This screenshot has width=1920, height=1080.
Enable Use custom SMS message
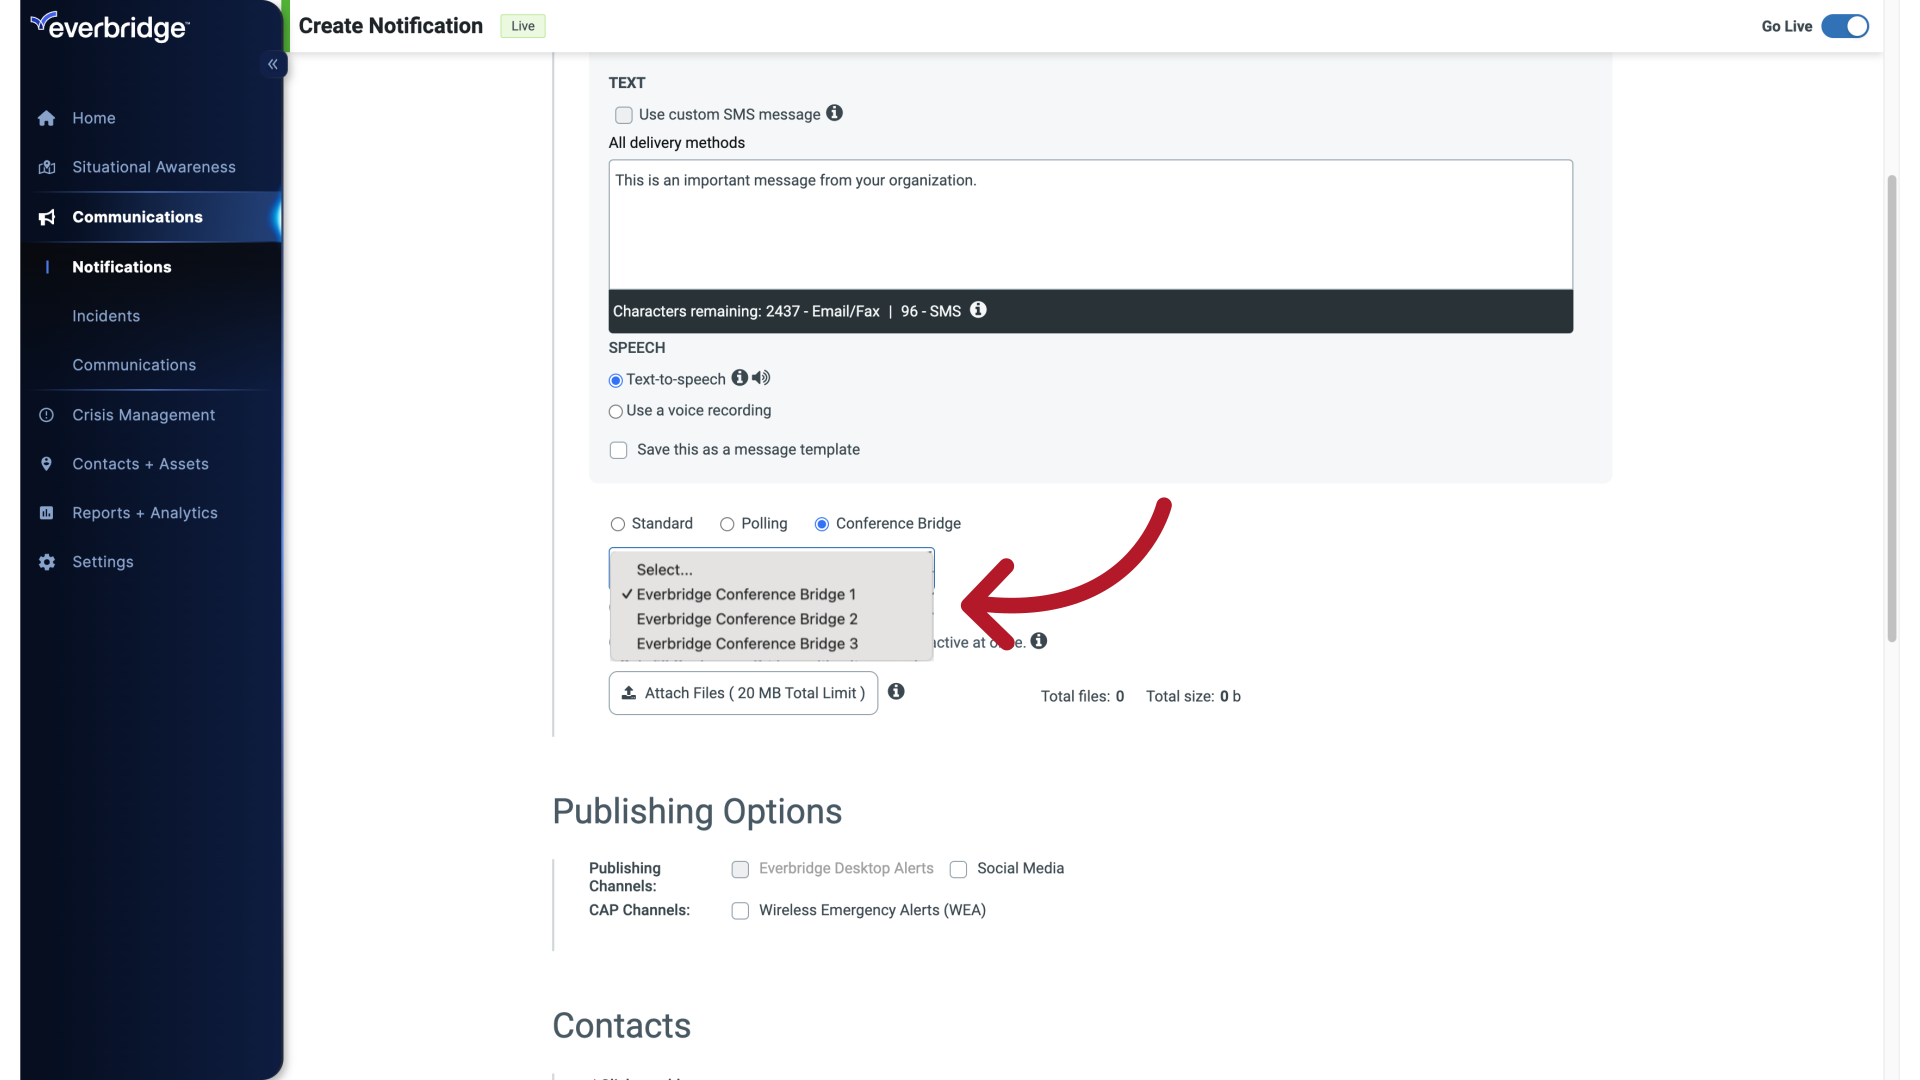coord(623,115)
